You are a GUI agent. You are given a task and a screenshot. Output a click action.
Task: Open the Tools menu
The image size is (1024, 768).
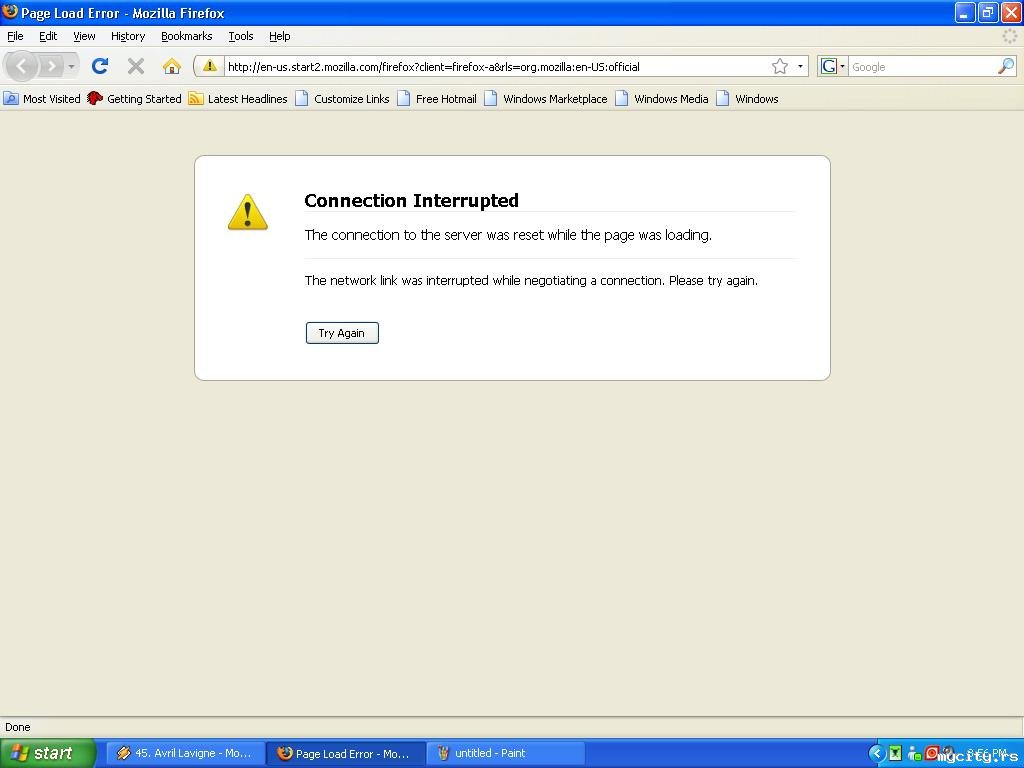pyautogui.click(x=241, y=36)
